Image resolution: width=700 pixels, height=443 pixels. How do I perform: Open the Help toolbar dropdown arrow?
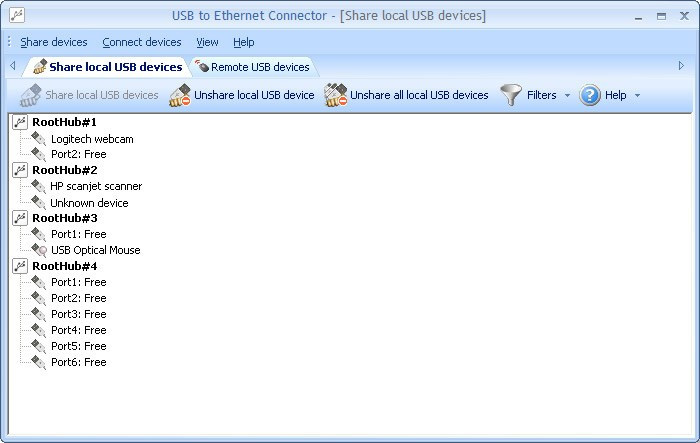(x=638, y=95)
